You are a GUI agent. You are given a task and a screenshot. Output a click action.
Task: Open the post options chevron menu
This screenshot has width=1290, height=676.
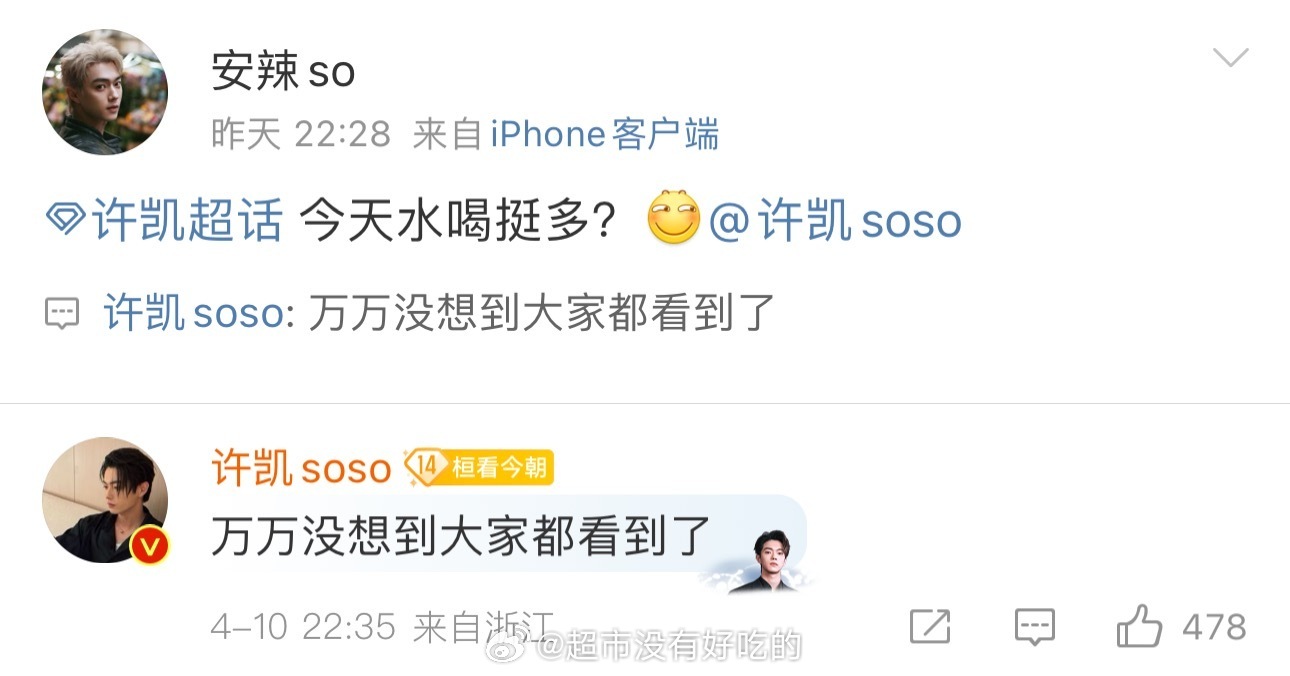[1230, 58]
